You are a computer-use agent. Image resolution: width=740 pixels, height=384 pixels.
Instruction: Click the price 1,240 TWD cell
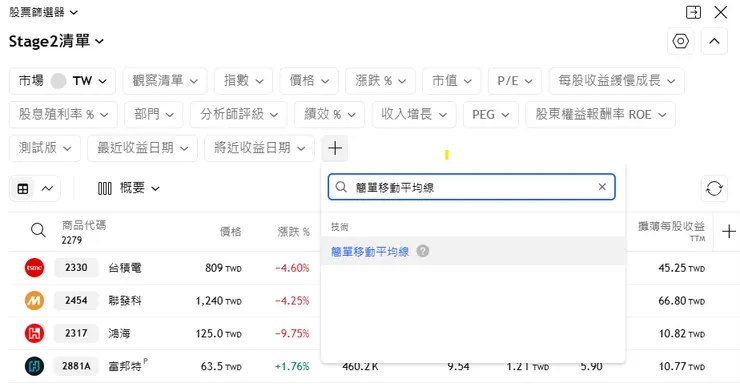click(219, 301)
